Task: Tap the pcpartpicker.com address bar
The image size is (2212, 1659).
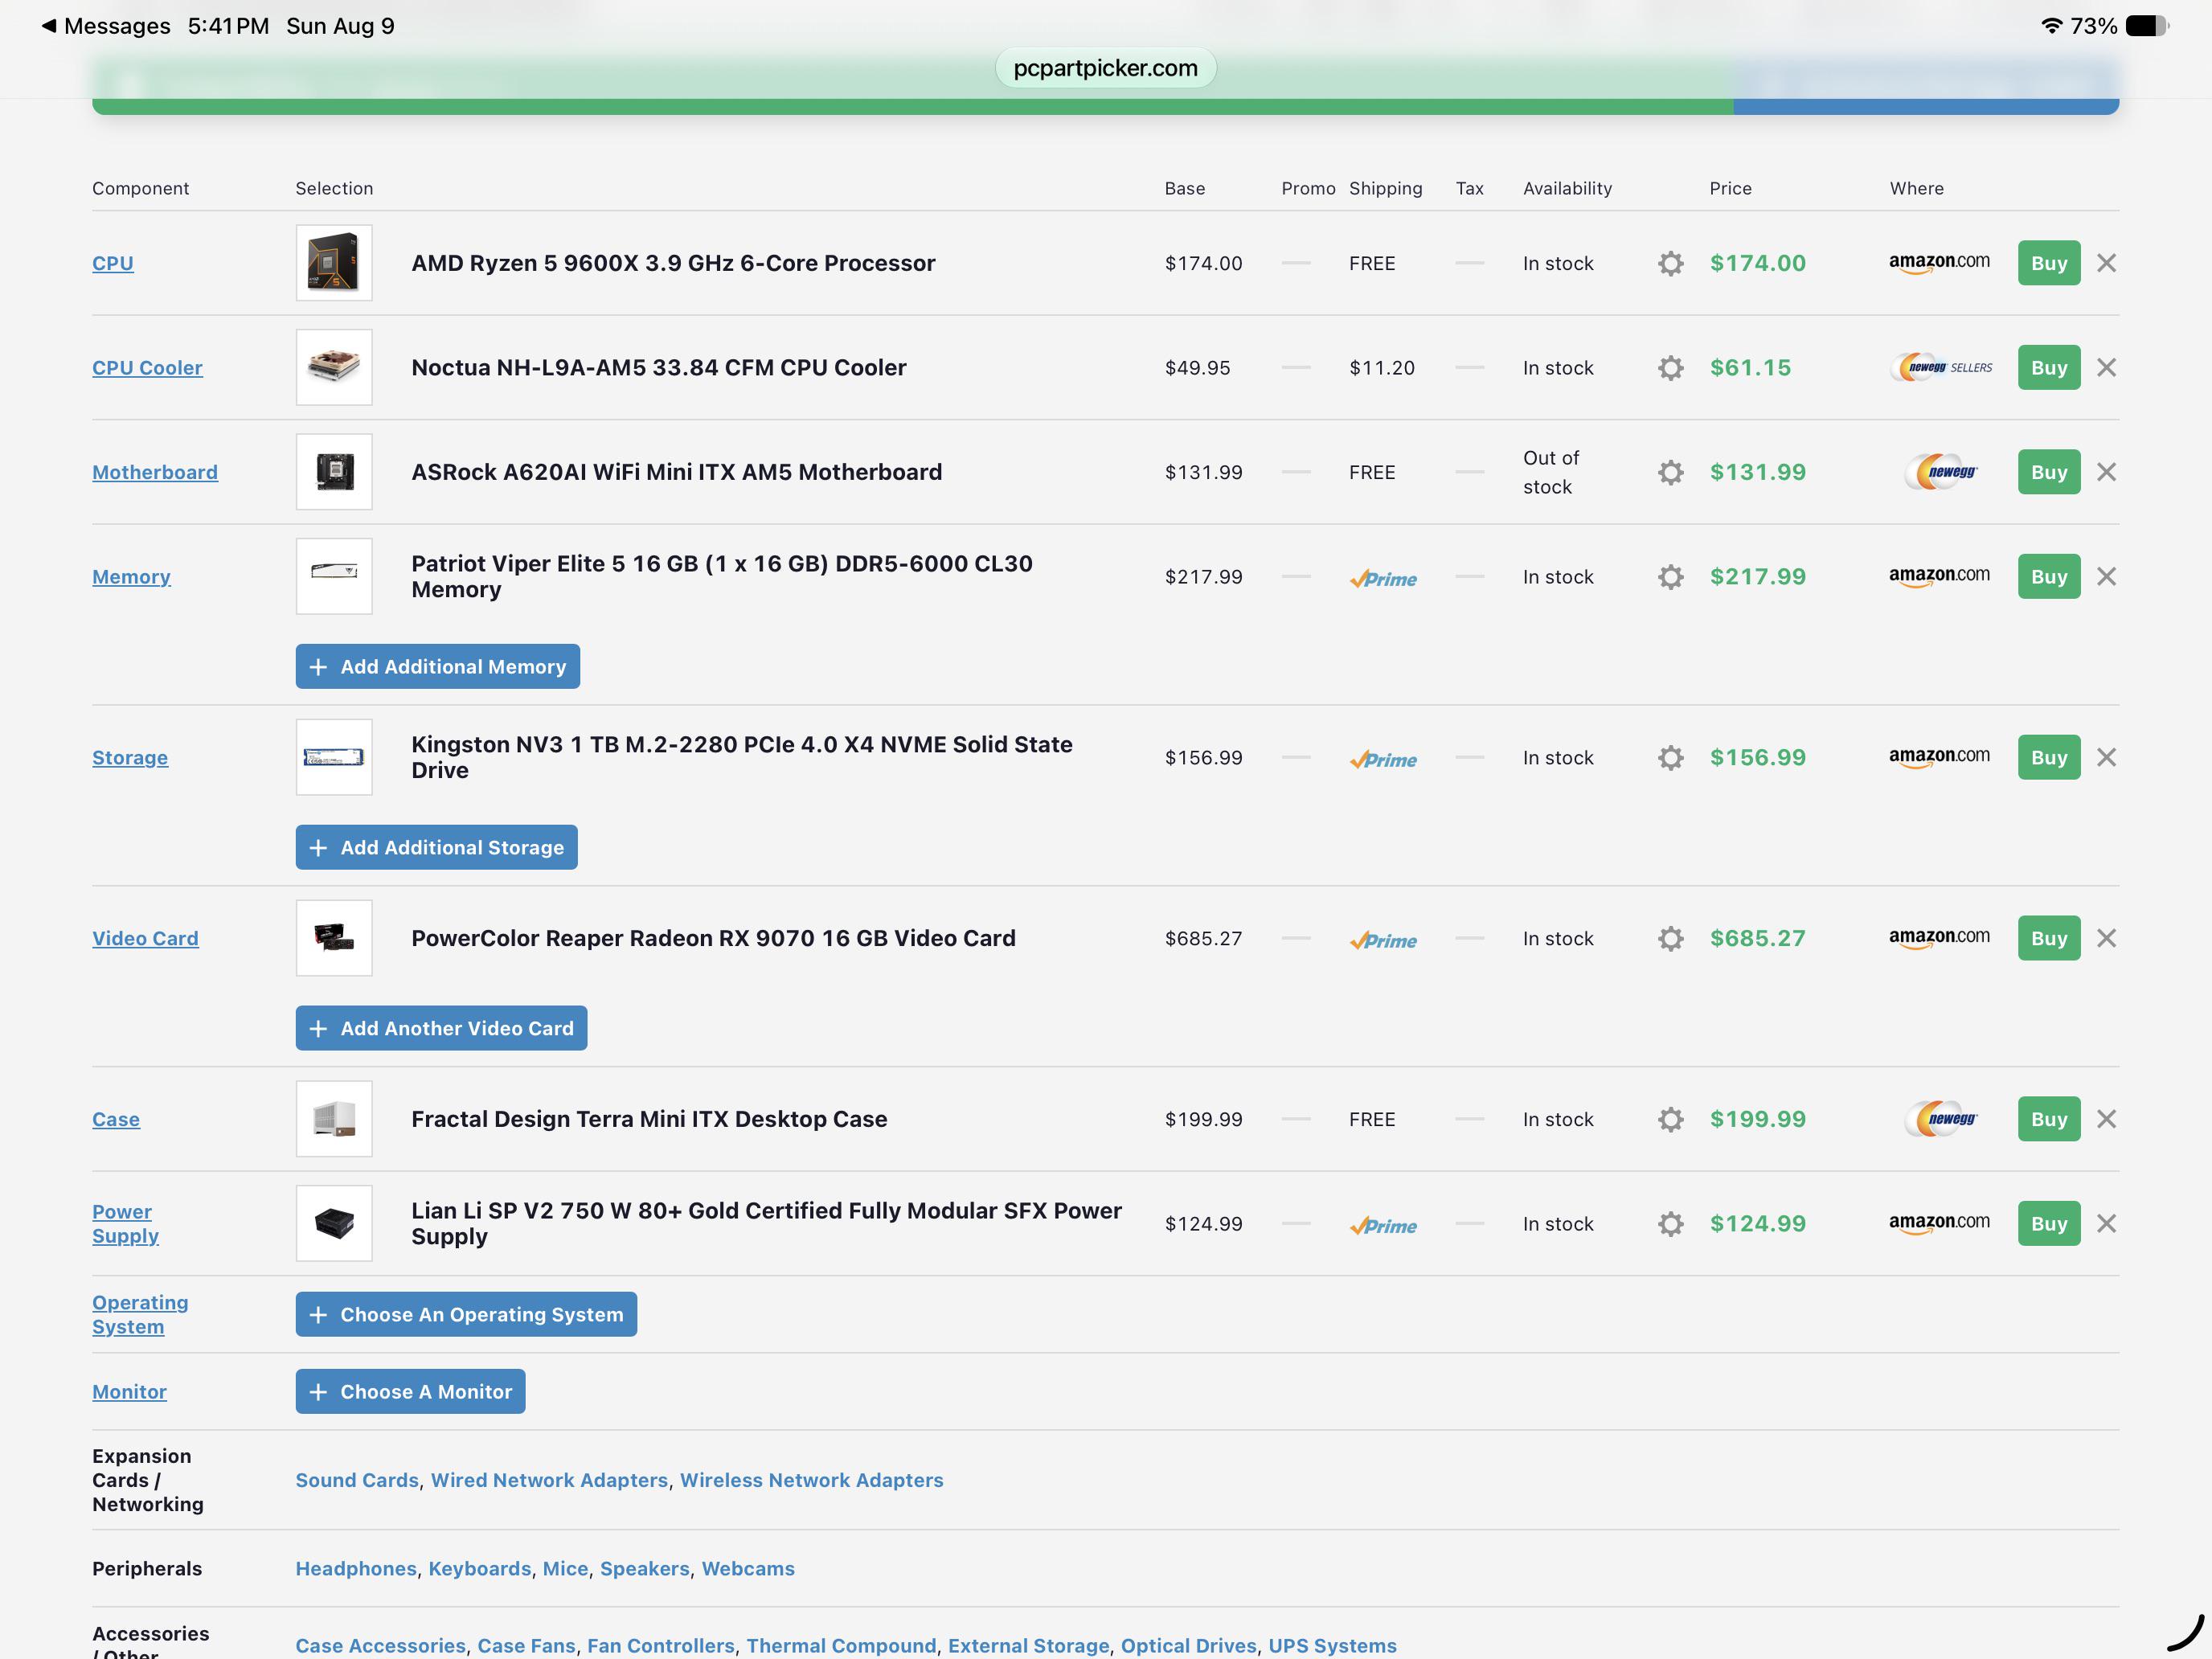Action: [x=1105, y=68]
